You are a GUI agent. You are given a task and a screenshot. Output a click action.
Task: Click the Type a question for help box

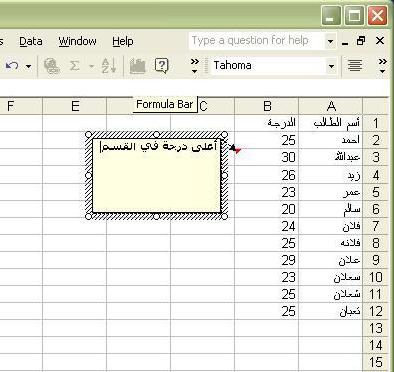(x=257, y=41)
